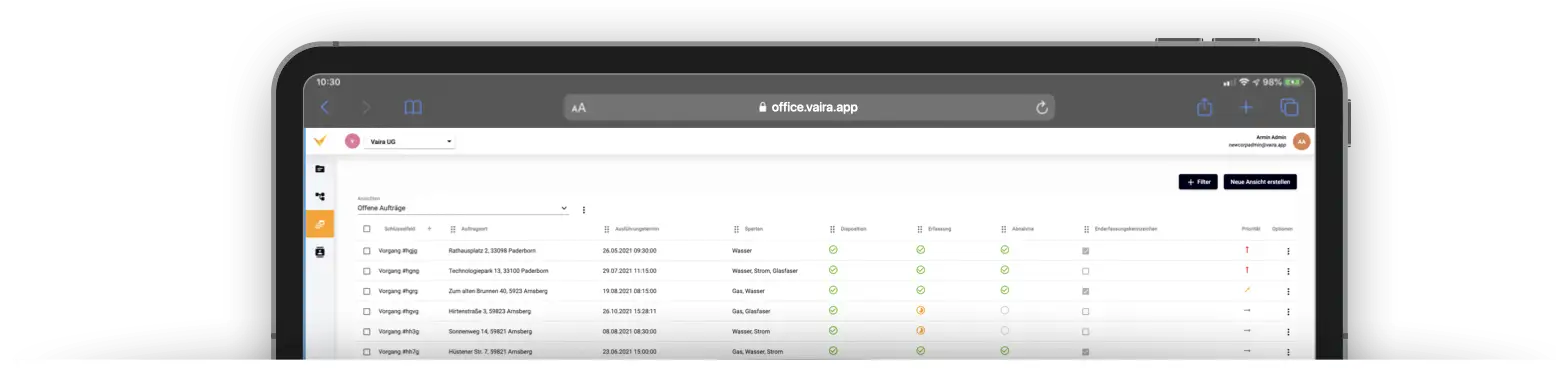The height and width of the screenshot is (369, 1556).
Task: Click Armin Admin account name
Action: click(x=1272, y=138)
